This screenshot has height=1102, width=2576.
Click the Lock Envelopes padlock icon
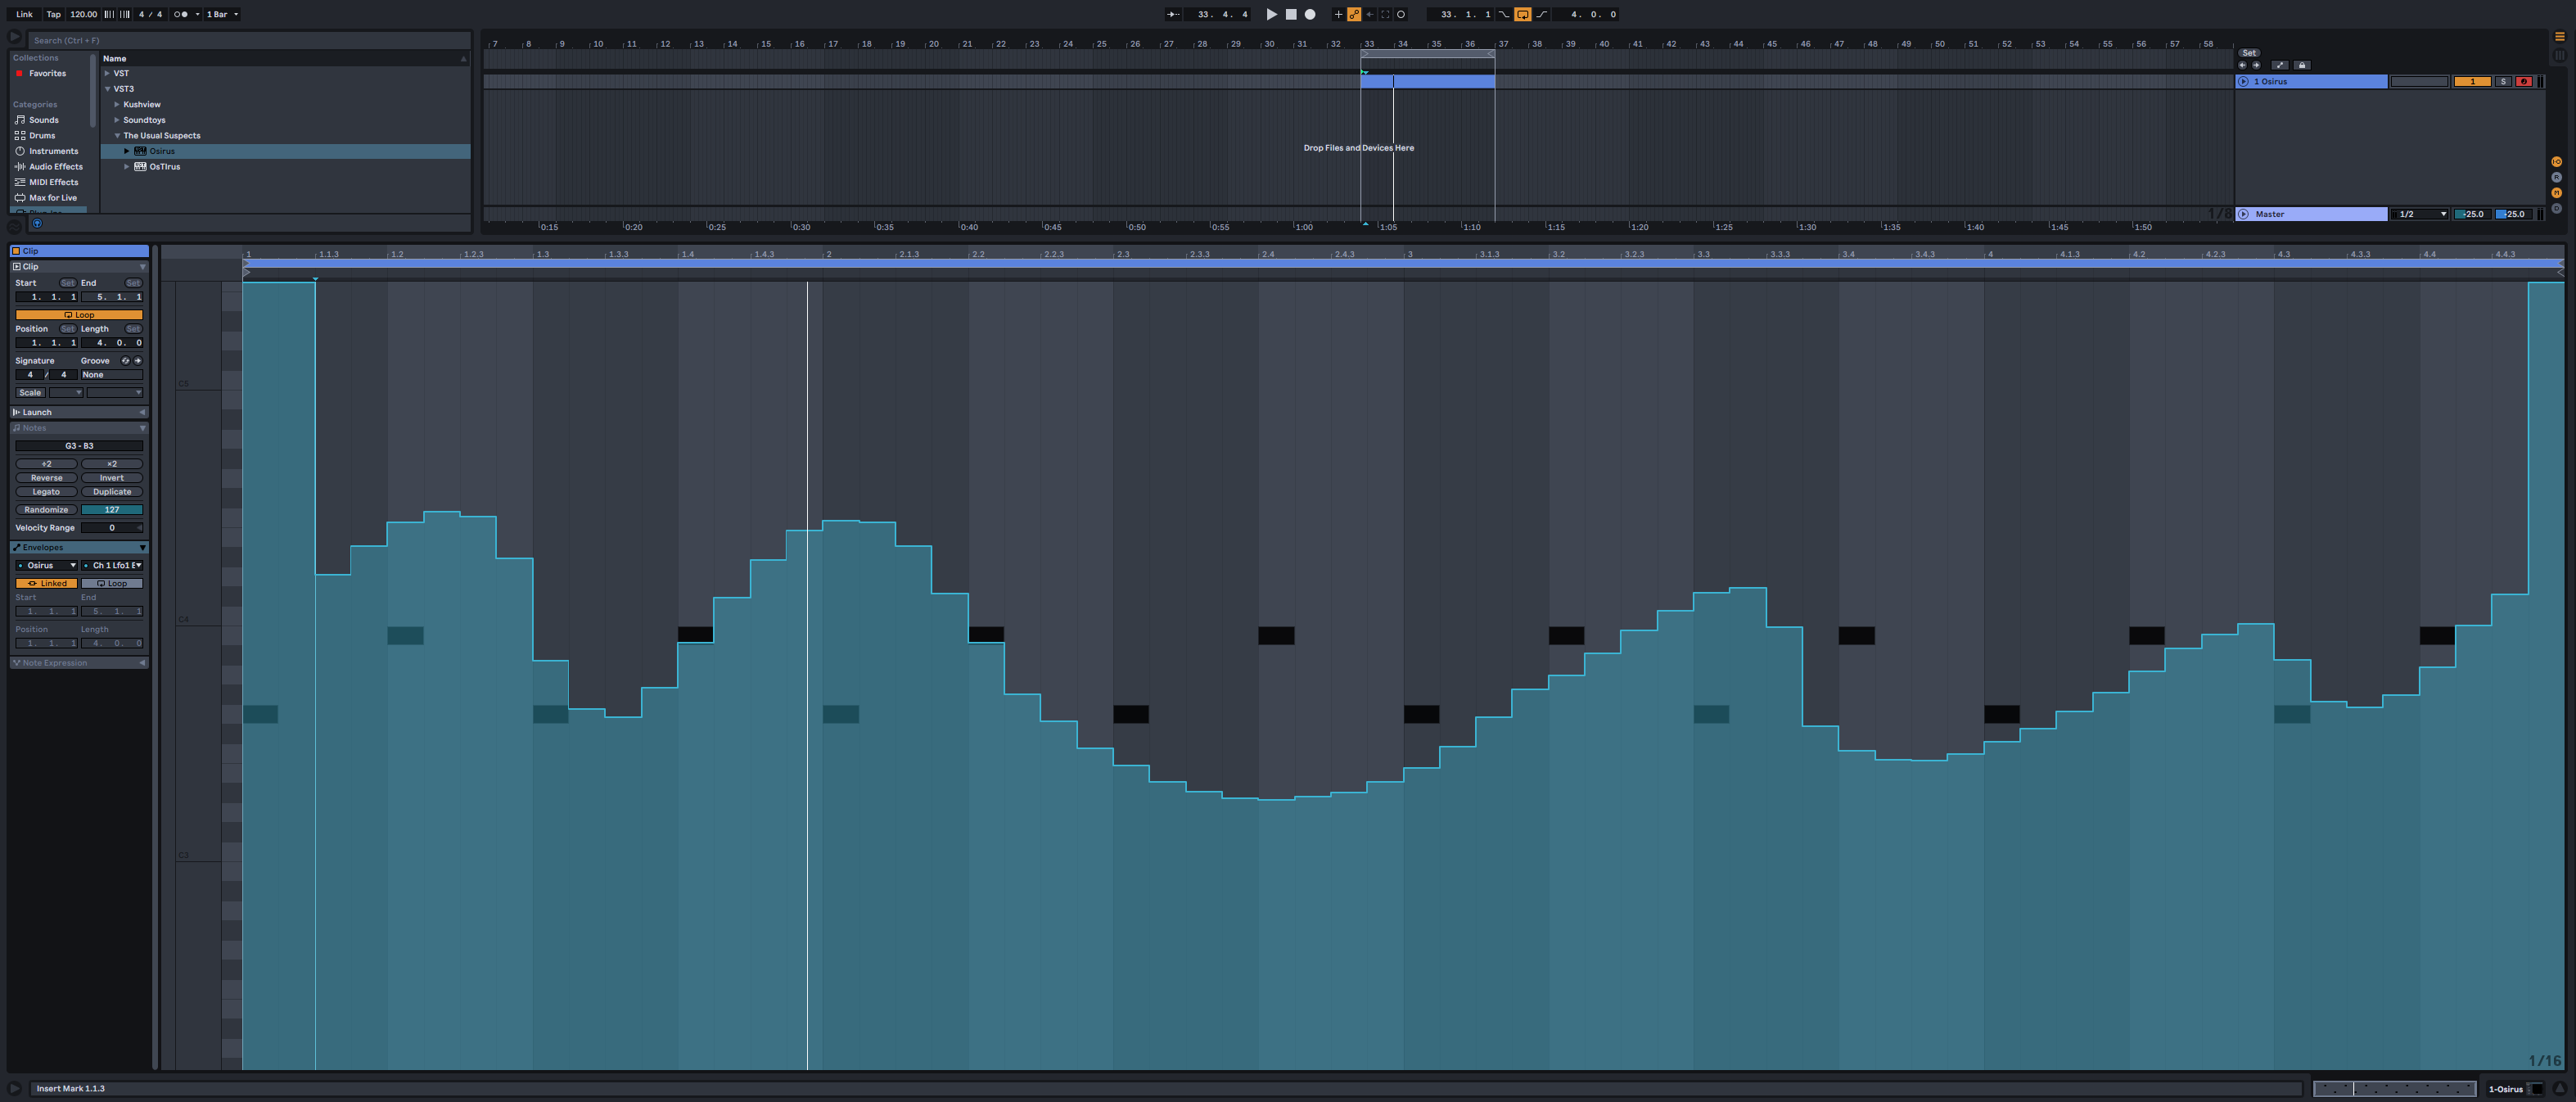[x=2301, y=65]
